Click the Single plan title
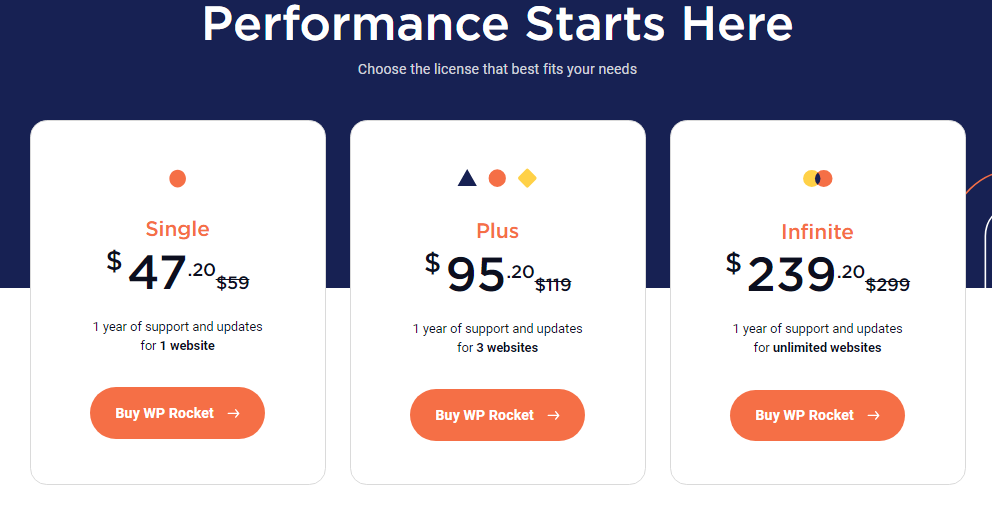Viewport: 992px width, 510px height. tap(178, 228)
